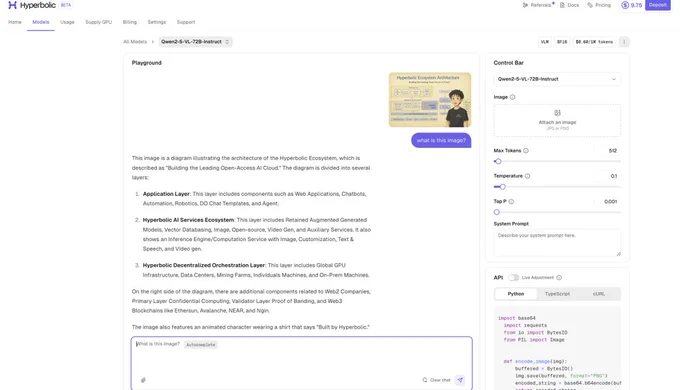Open the Support tab
Image resolution: width=680 pixels, height=390 pixels.
[186, 22]
